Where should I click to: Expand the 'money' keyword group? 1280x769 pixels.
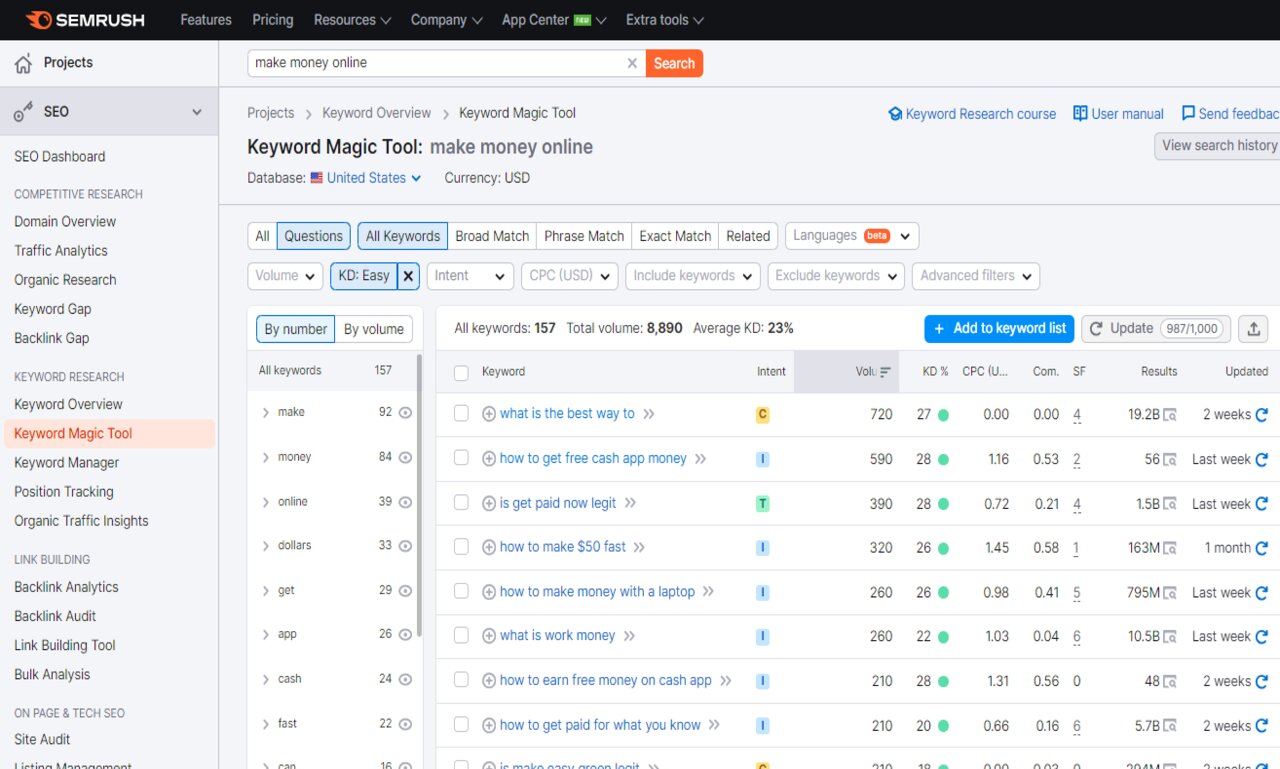click(x=265, y=457)
